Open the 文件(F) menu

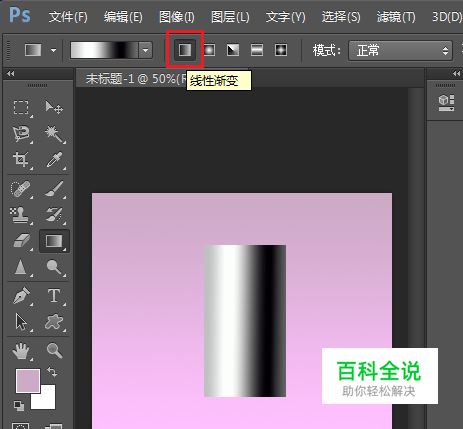[x=68, y=17]
